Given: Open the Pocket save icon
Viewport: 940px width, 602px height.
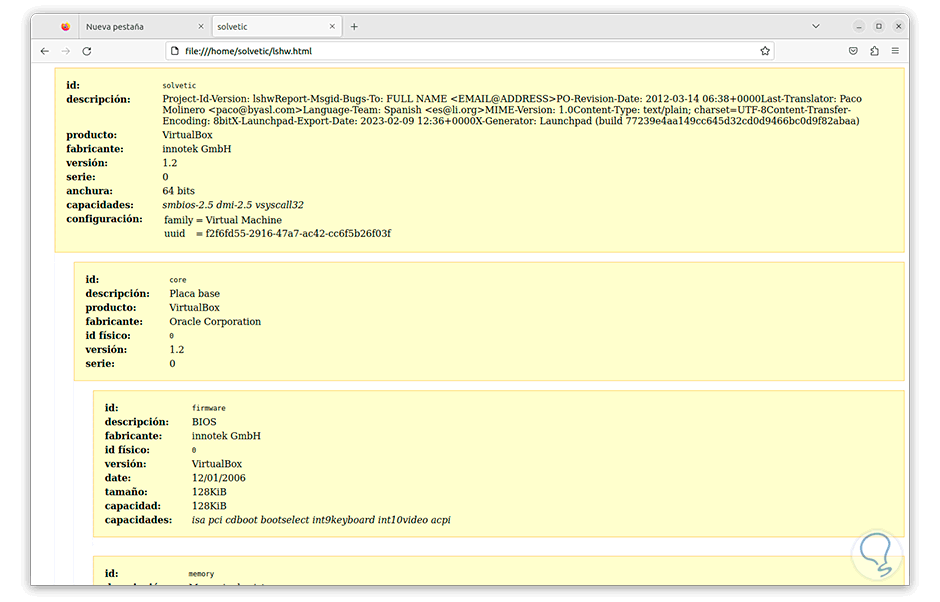Looking at the screenshot, I should click(x=853, y=51).
